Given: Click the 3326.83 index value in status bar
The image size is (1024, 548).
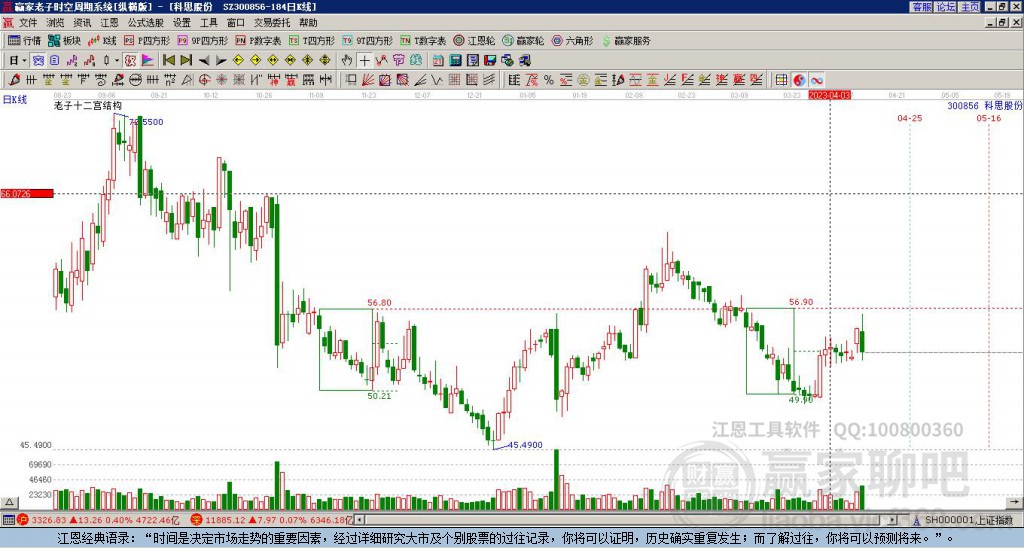Looking at the screenshot, I should (49, 520).
